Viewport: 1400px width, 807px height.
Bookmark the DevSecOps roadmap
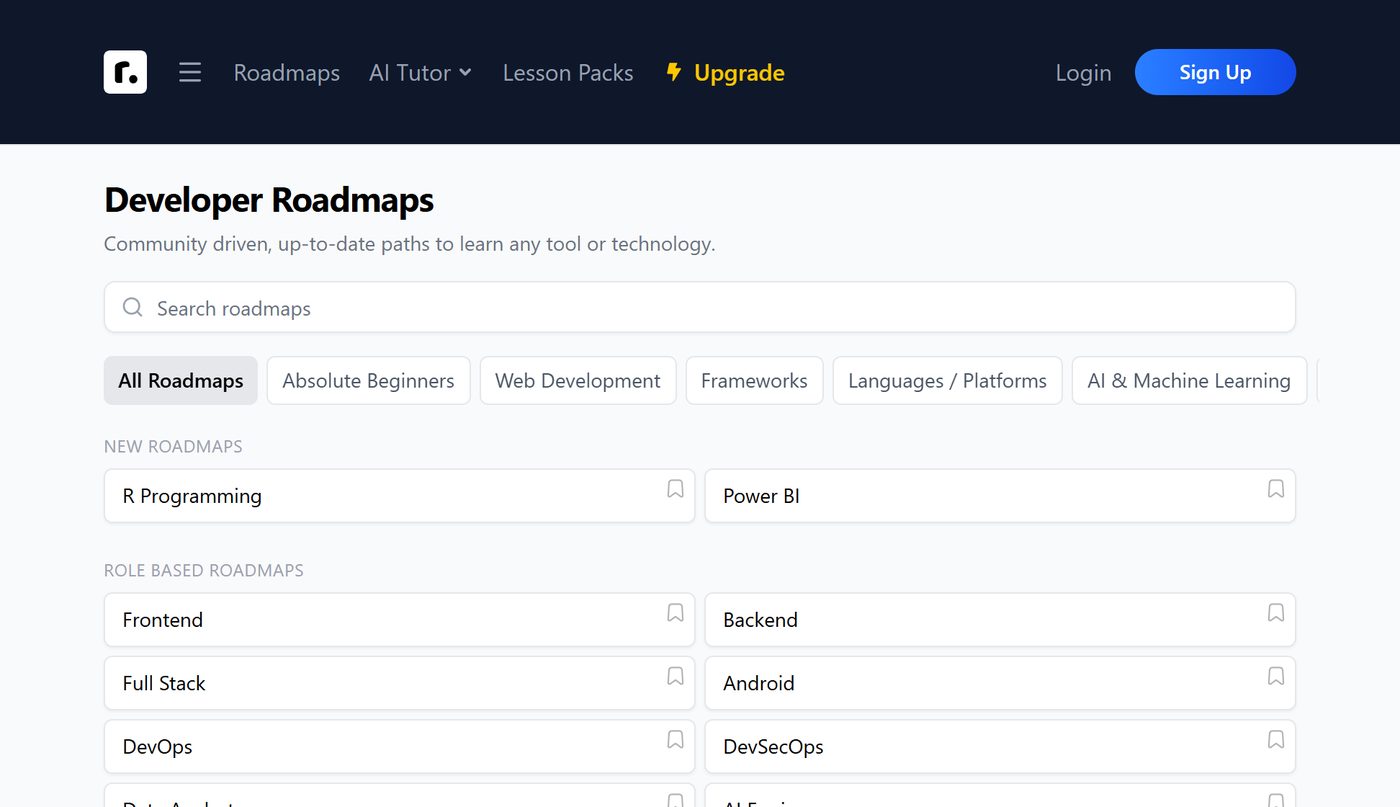[1276, 739]
